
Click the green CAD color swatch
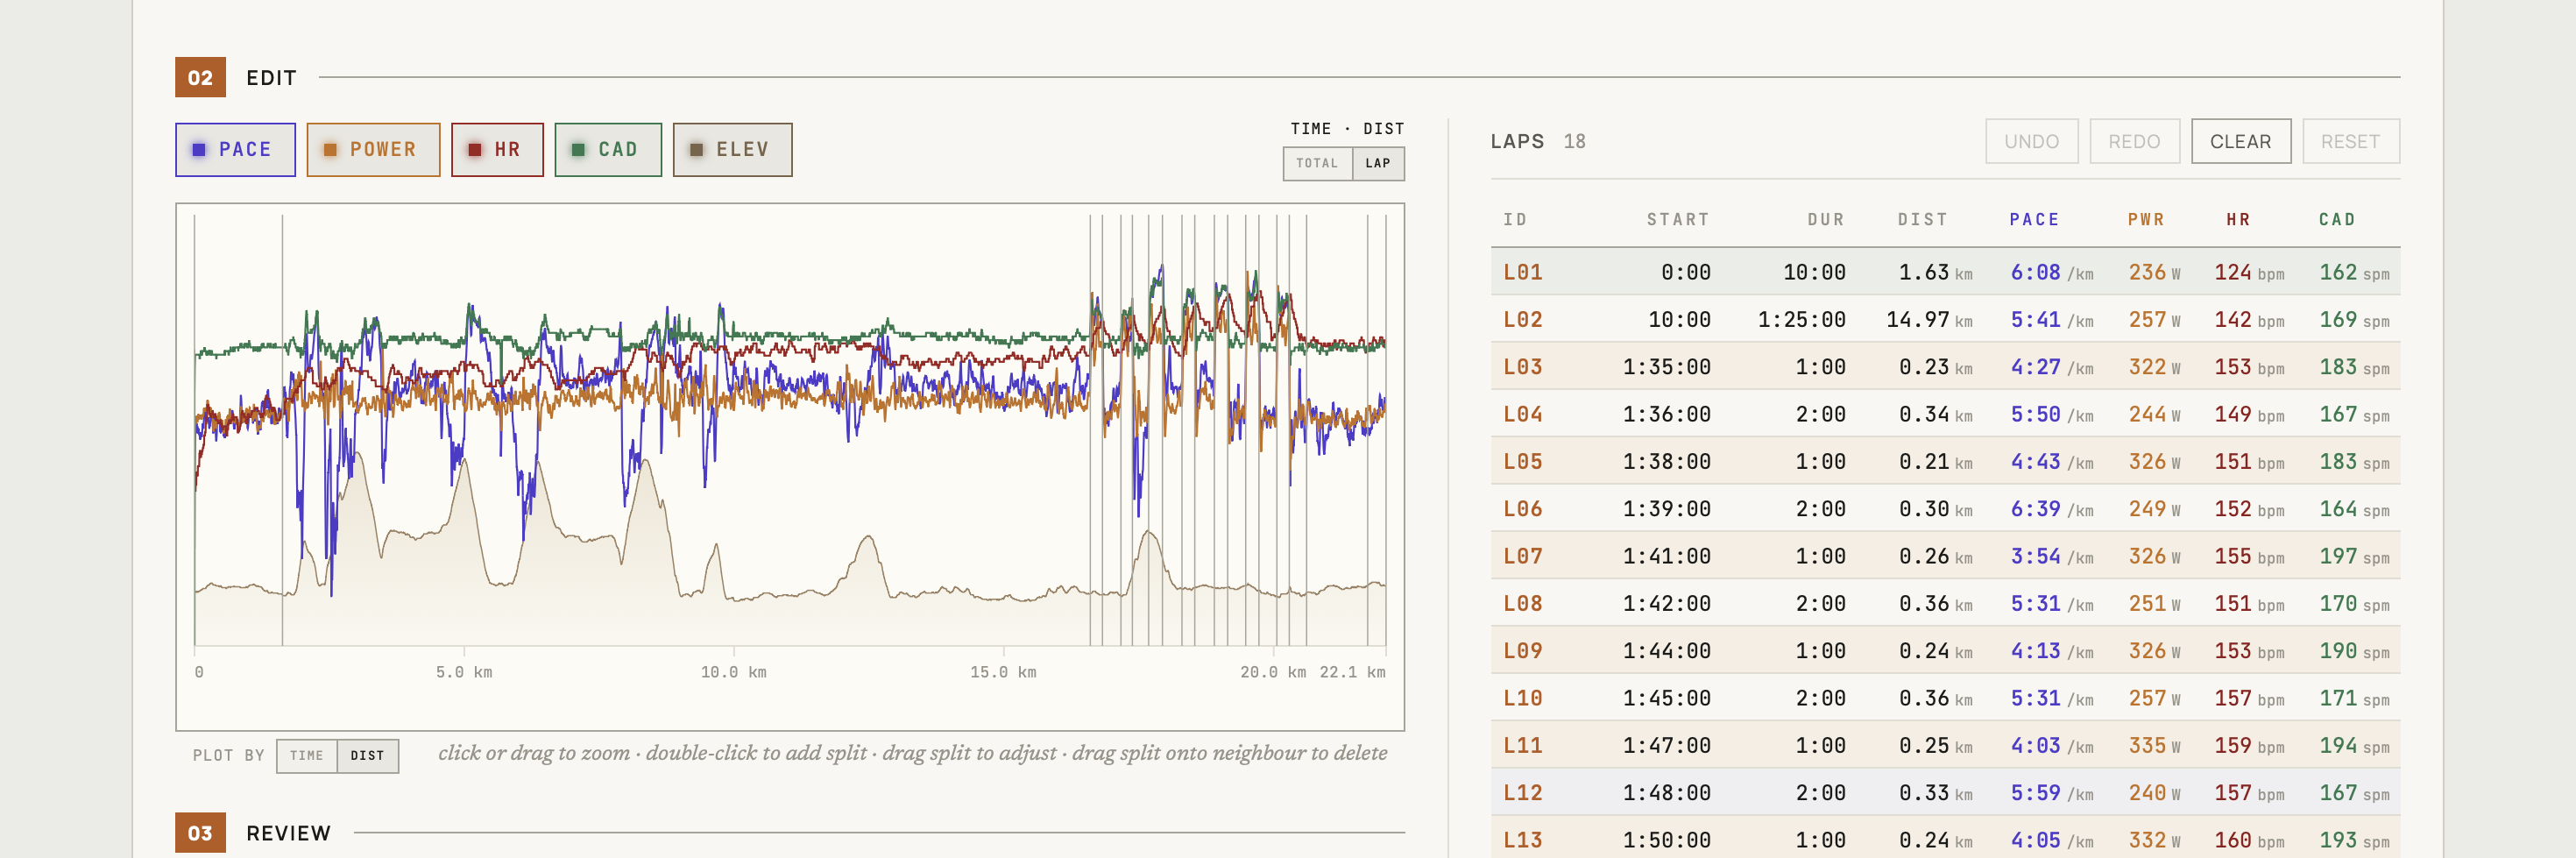tap(578, 150)
